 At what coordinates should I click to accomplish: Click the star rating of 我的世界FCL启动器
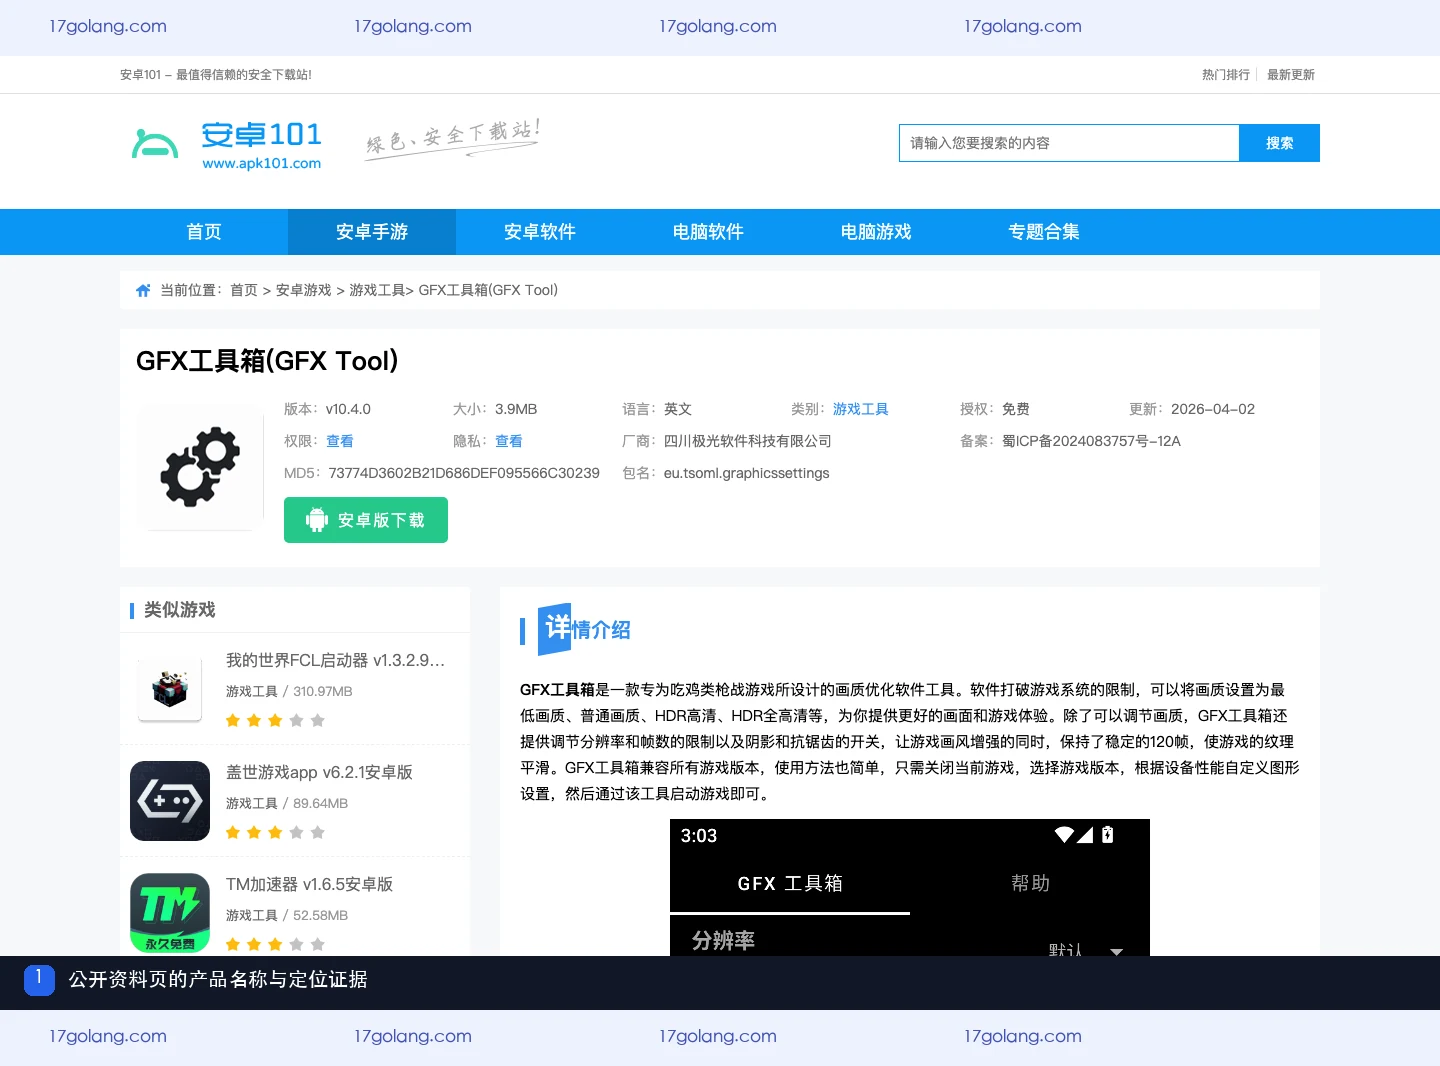(275, 721)
